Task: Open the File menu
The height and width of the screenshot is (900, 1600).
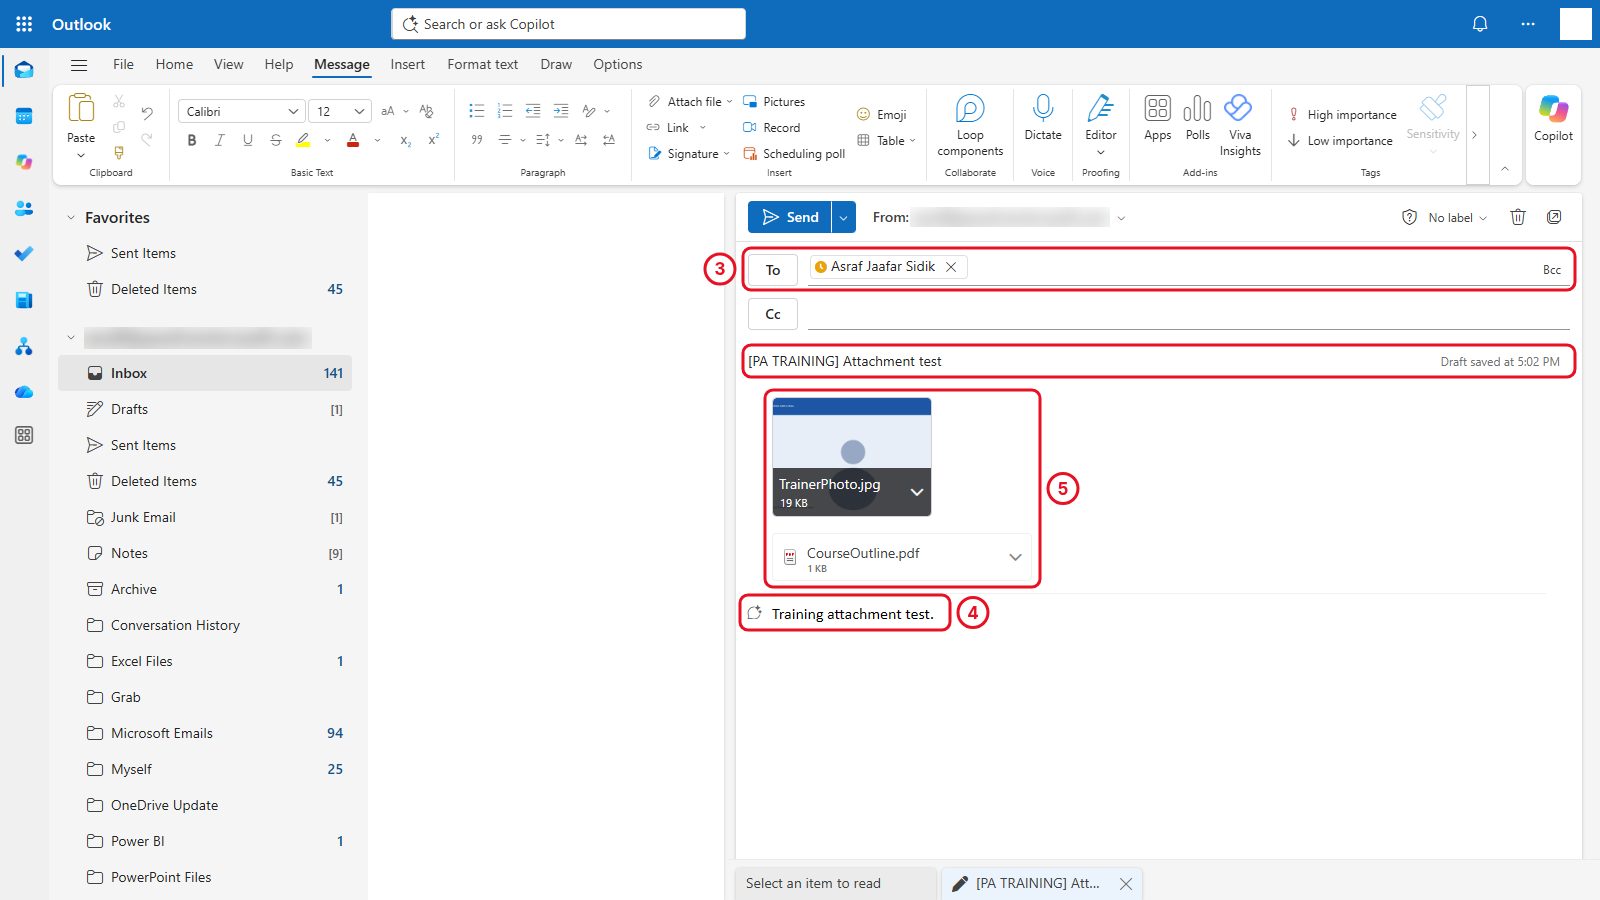Action: 123,64
